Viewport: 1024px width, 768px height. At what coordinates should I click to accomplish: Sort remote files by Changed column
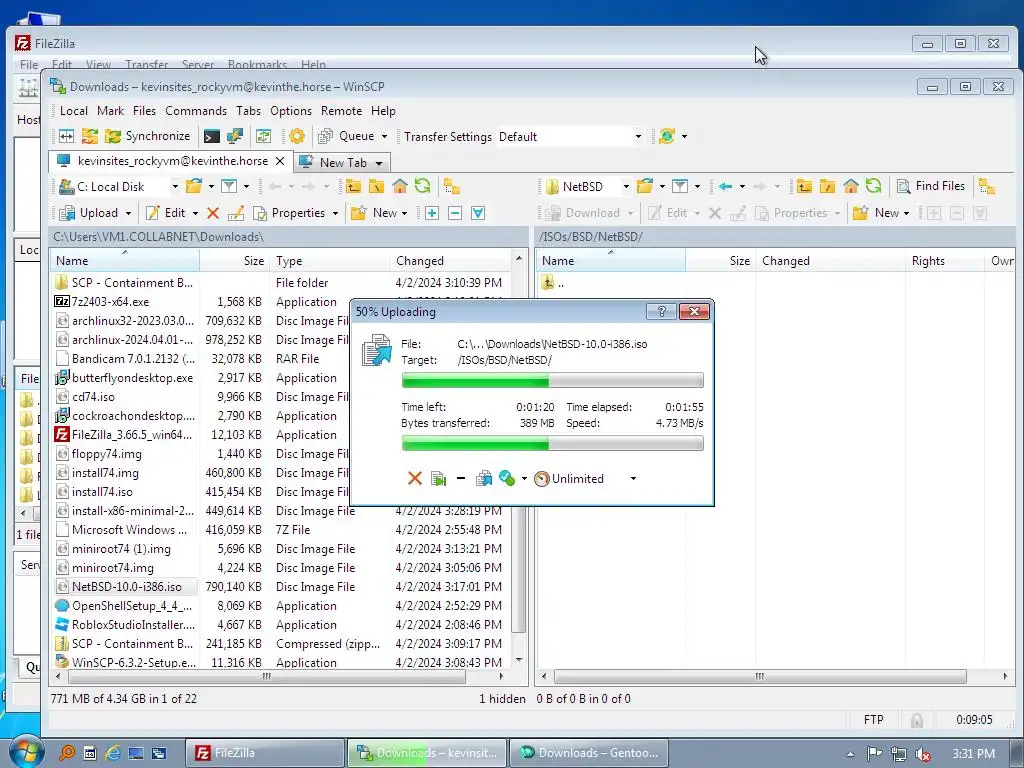click(x=830, y=261)
